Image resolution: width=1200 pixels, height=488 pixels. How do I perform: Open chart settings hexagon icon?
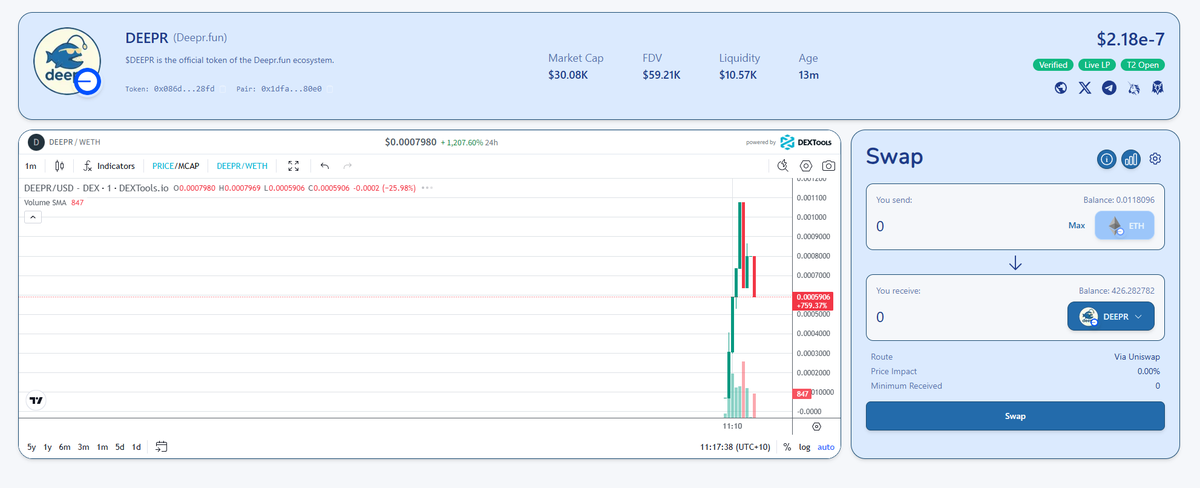click(x=806, y=166)
